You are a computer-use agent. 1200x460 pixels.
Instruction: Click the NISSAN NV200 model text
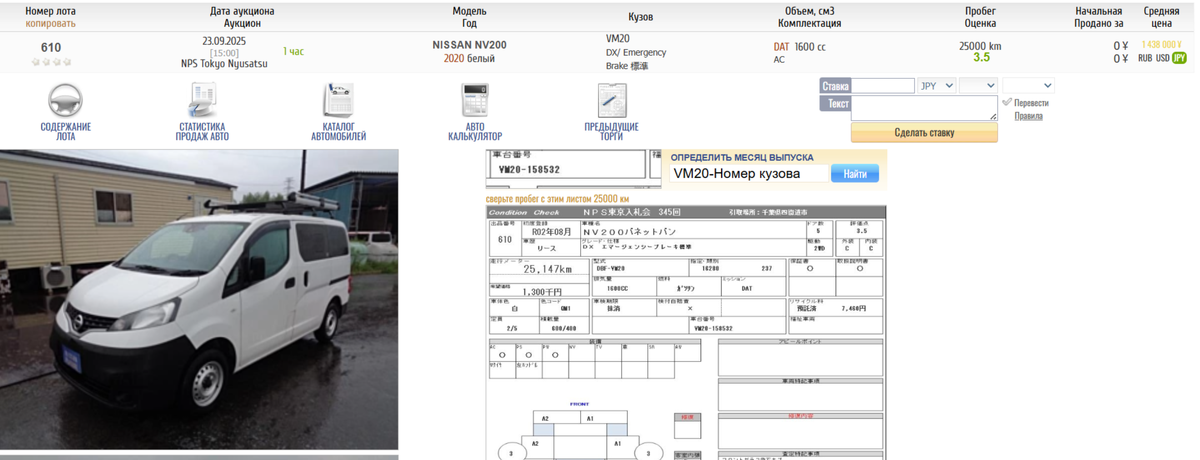[469, 45]
